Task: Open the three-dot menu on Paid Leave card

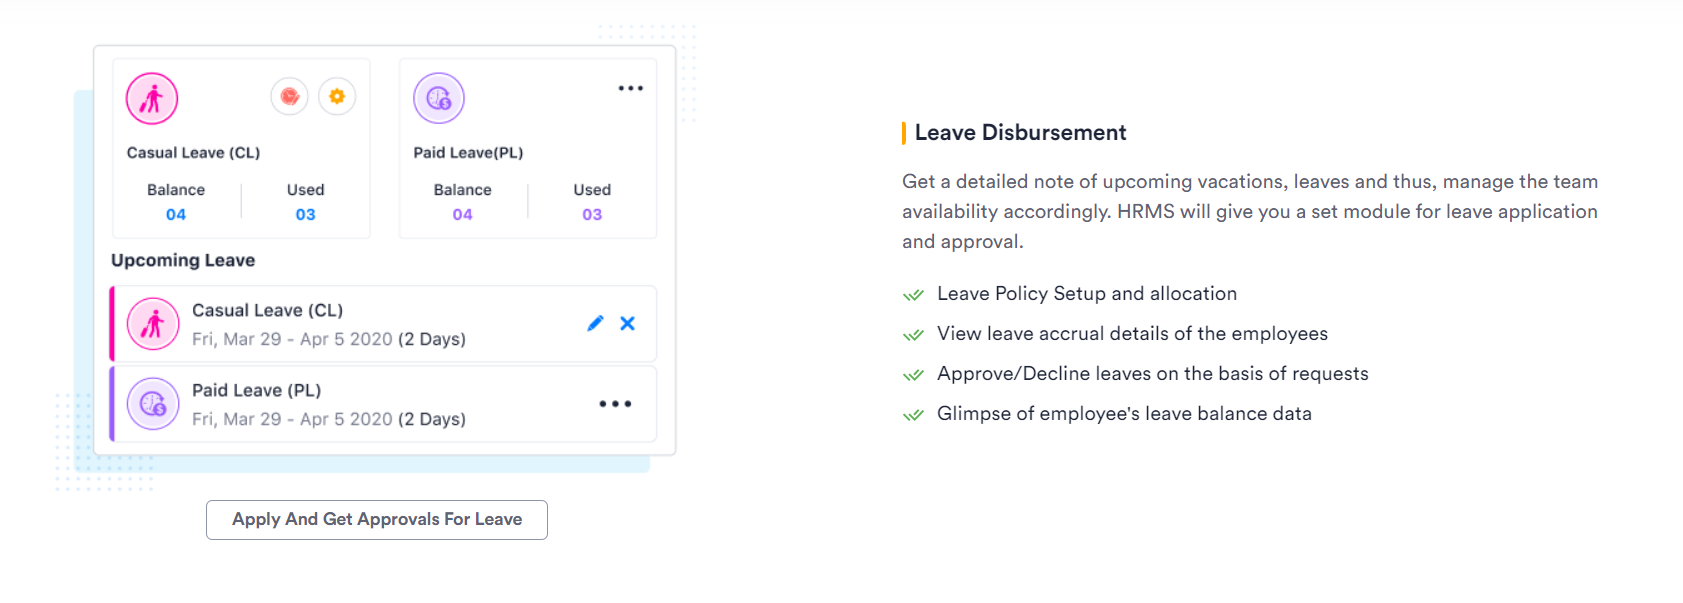Action: [631, 88]
